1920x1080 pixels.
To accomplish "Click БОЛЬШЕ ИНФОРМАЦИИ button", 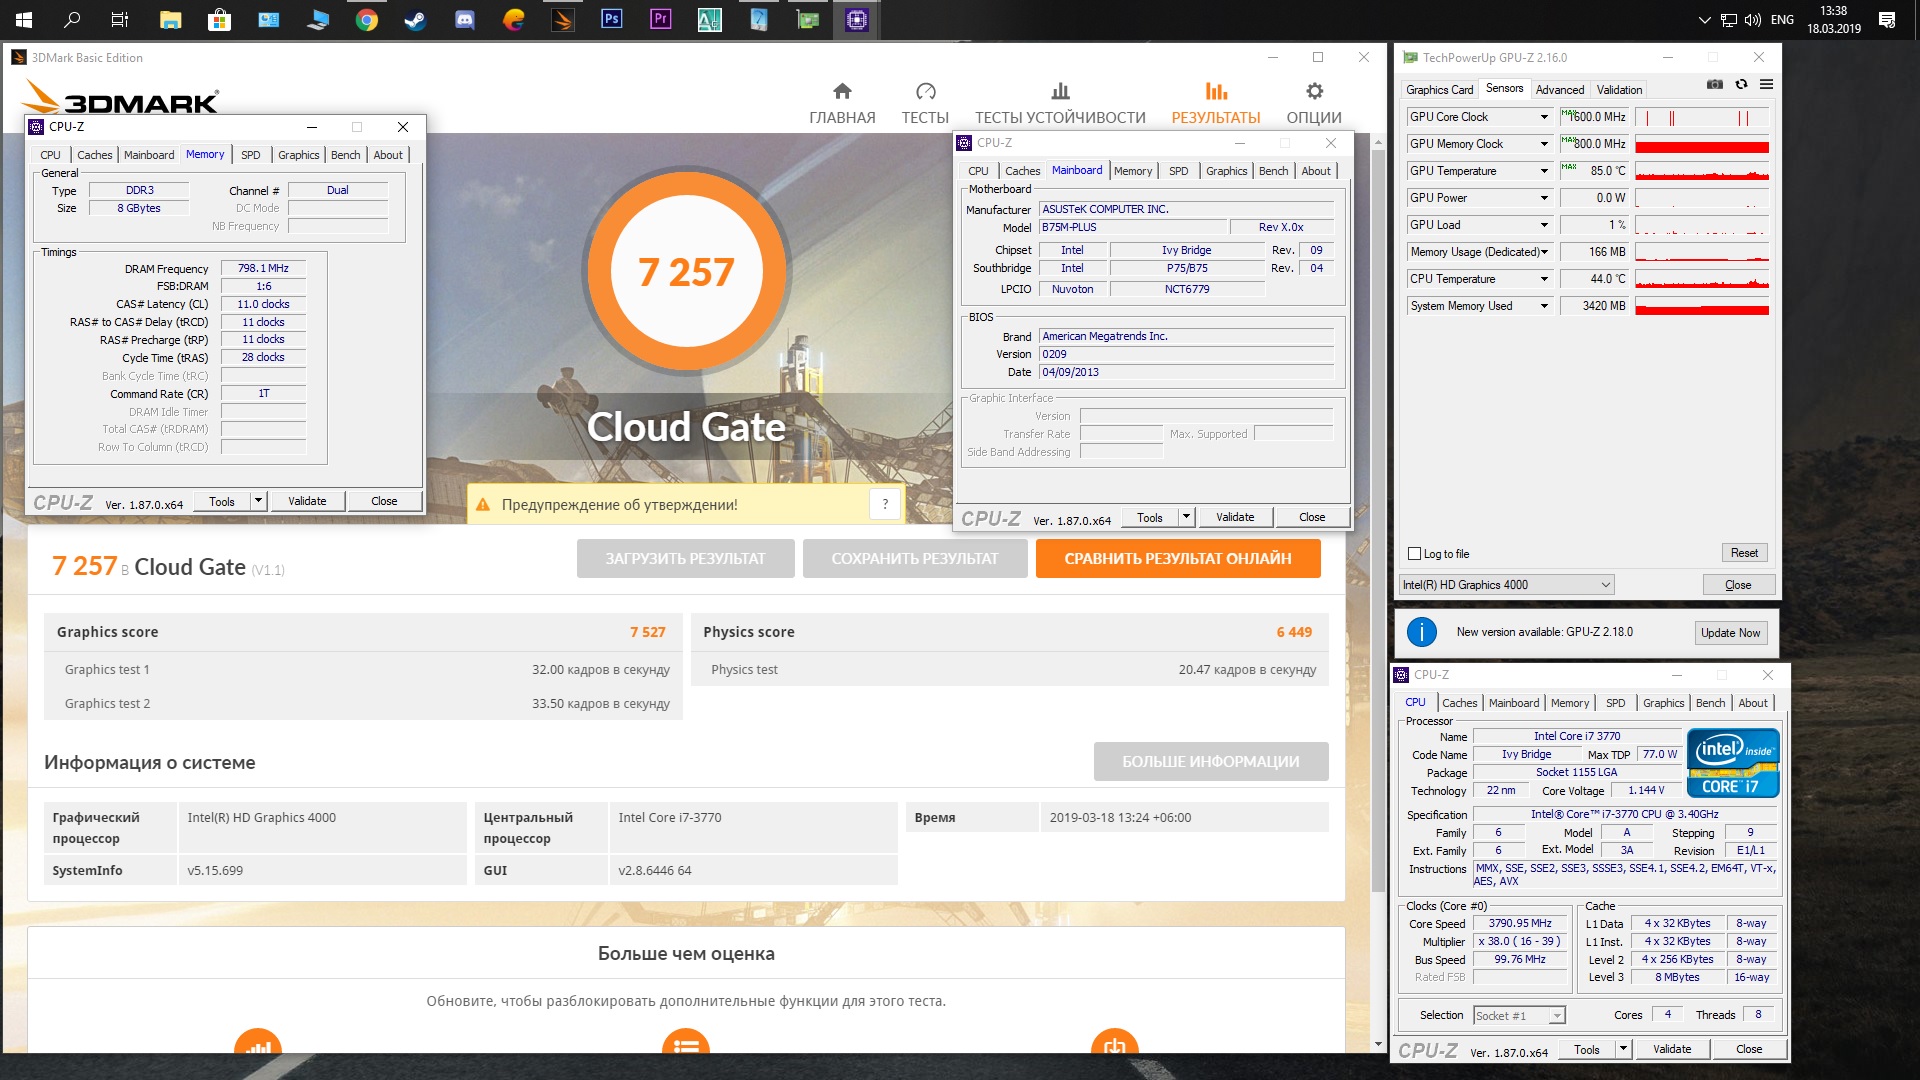I will pyautogui.click(x=1211, y=761).
